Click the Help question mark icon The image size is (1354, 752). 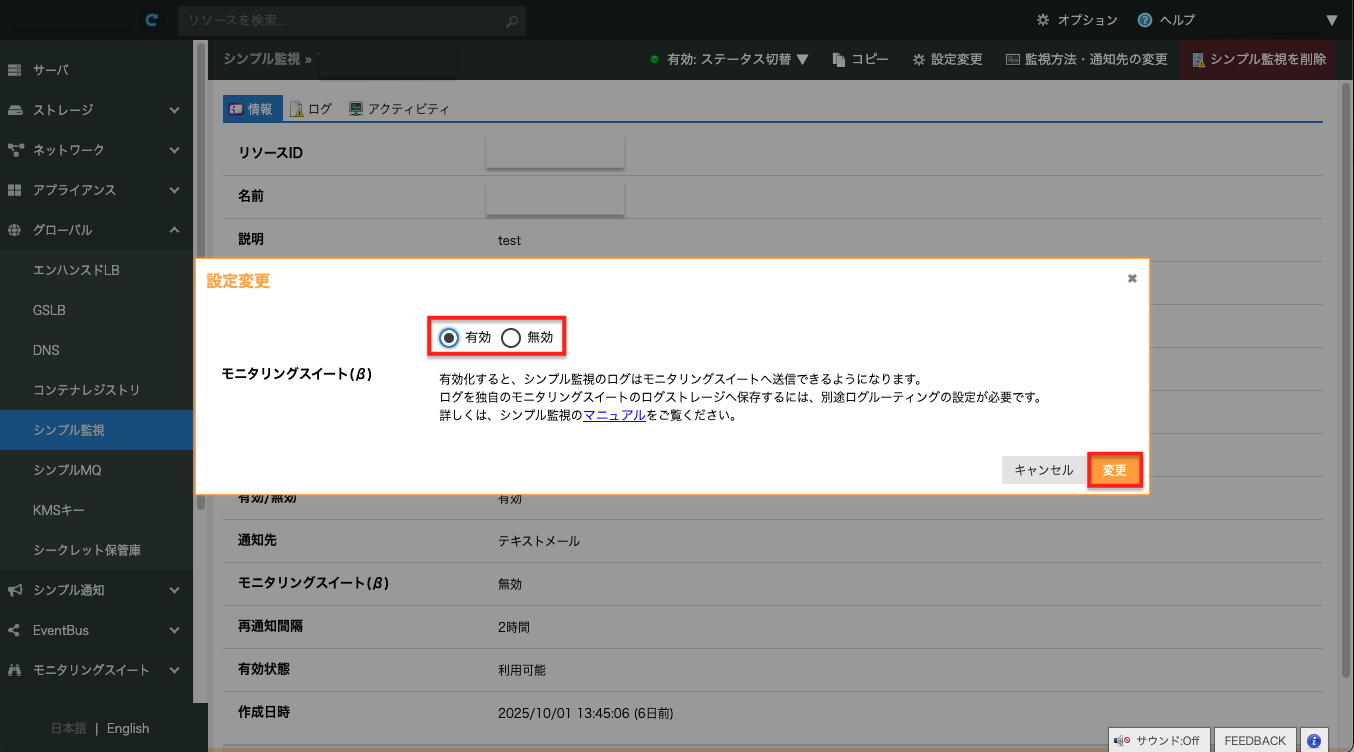[1145, 20]
